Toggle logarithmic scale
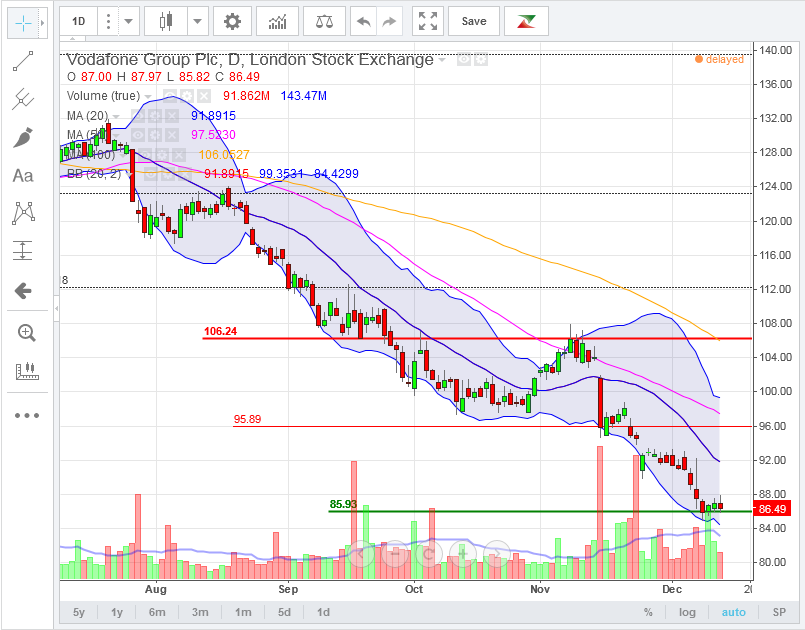Viewport: 805px width, 630px height. coord(687,612)
